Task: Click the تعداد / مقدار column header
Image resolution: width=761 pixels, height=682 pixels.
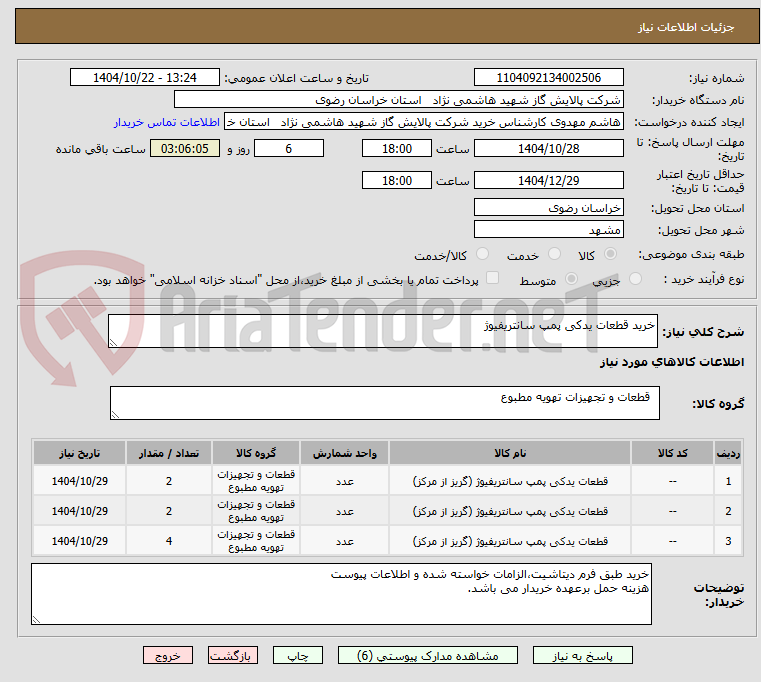Action: pyautogui.click(x=168, y=453)
